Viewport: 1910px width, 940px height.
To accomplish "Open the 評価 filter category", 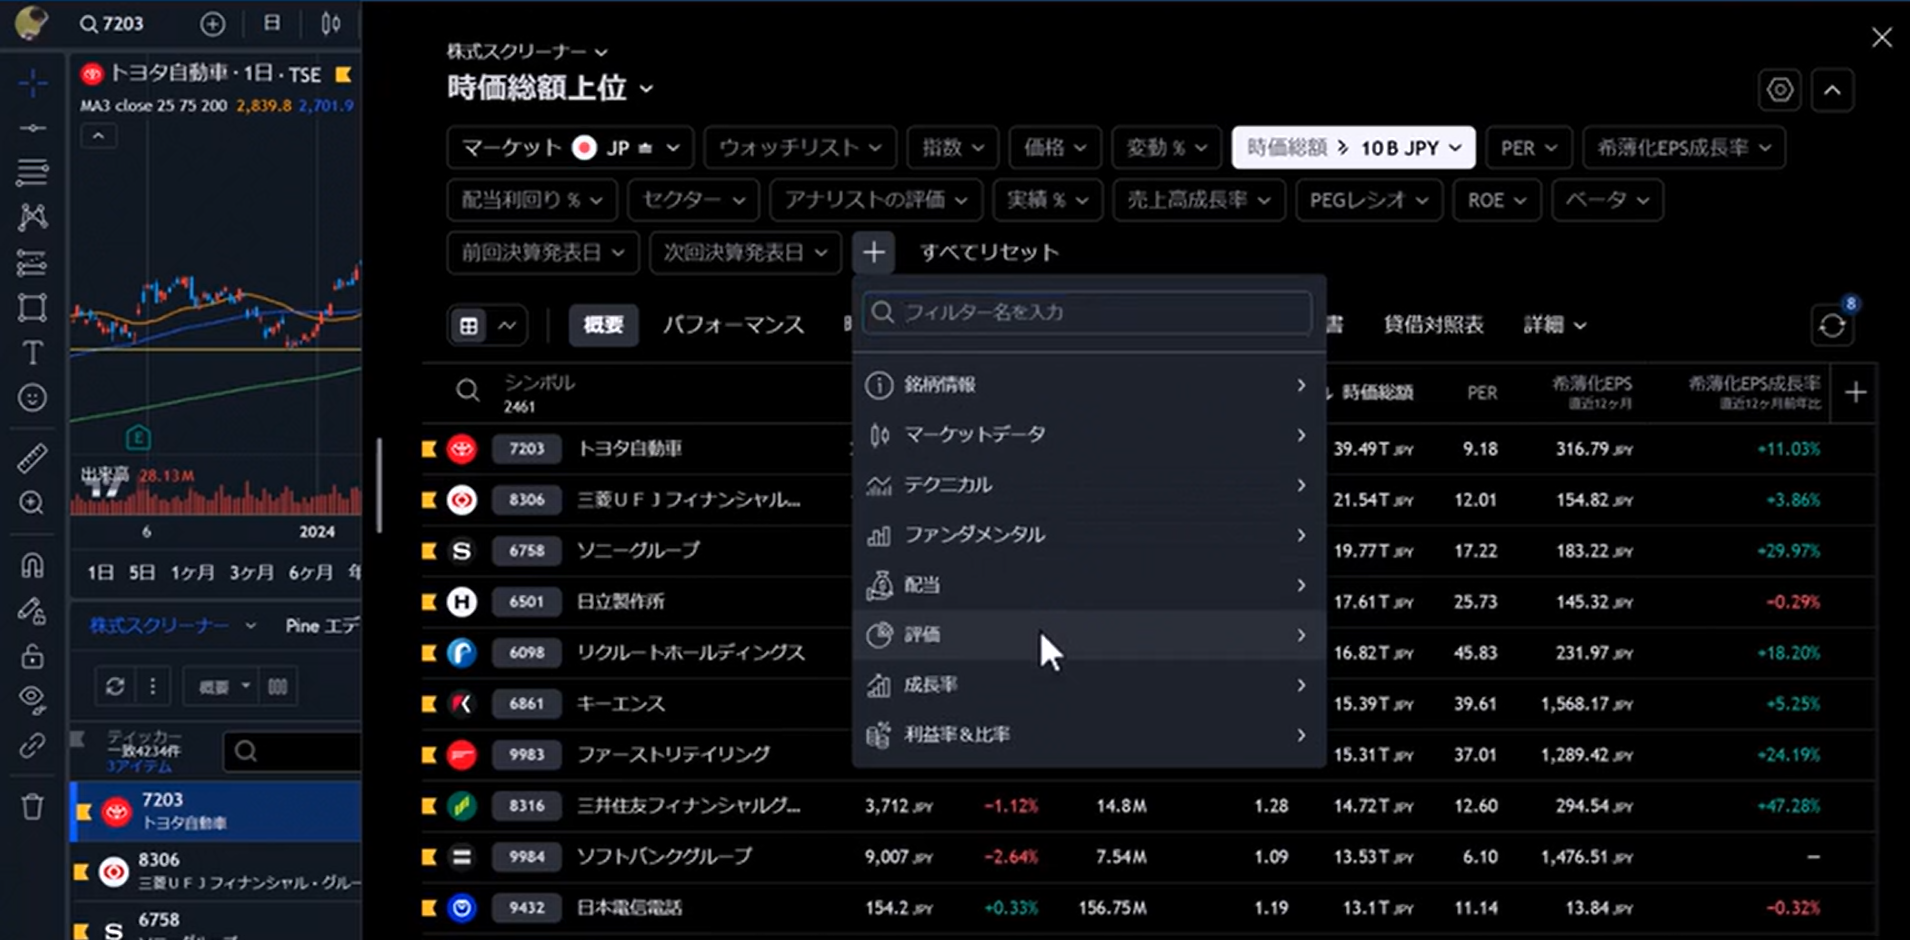I will 1088,635.
